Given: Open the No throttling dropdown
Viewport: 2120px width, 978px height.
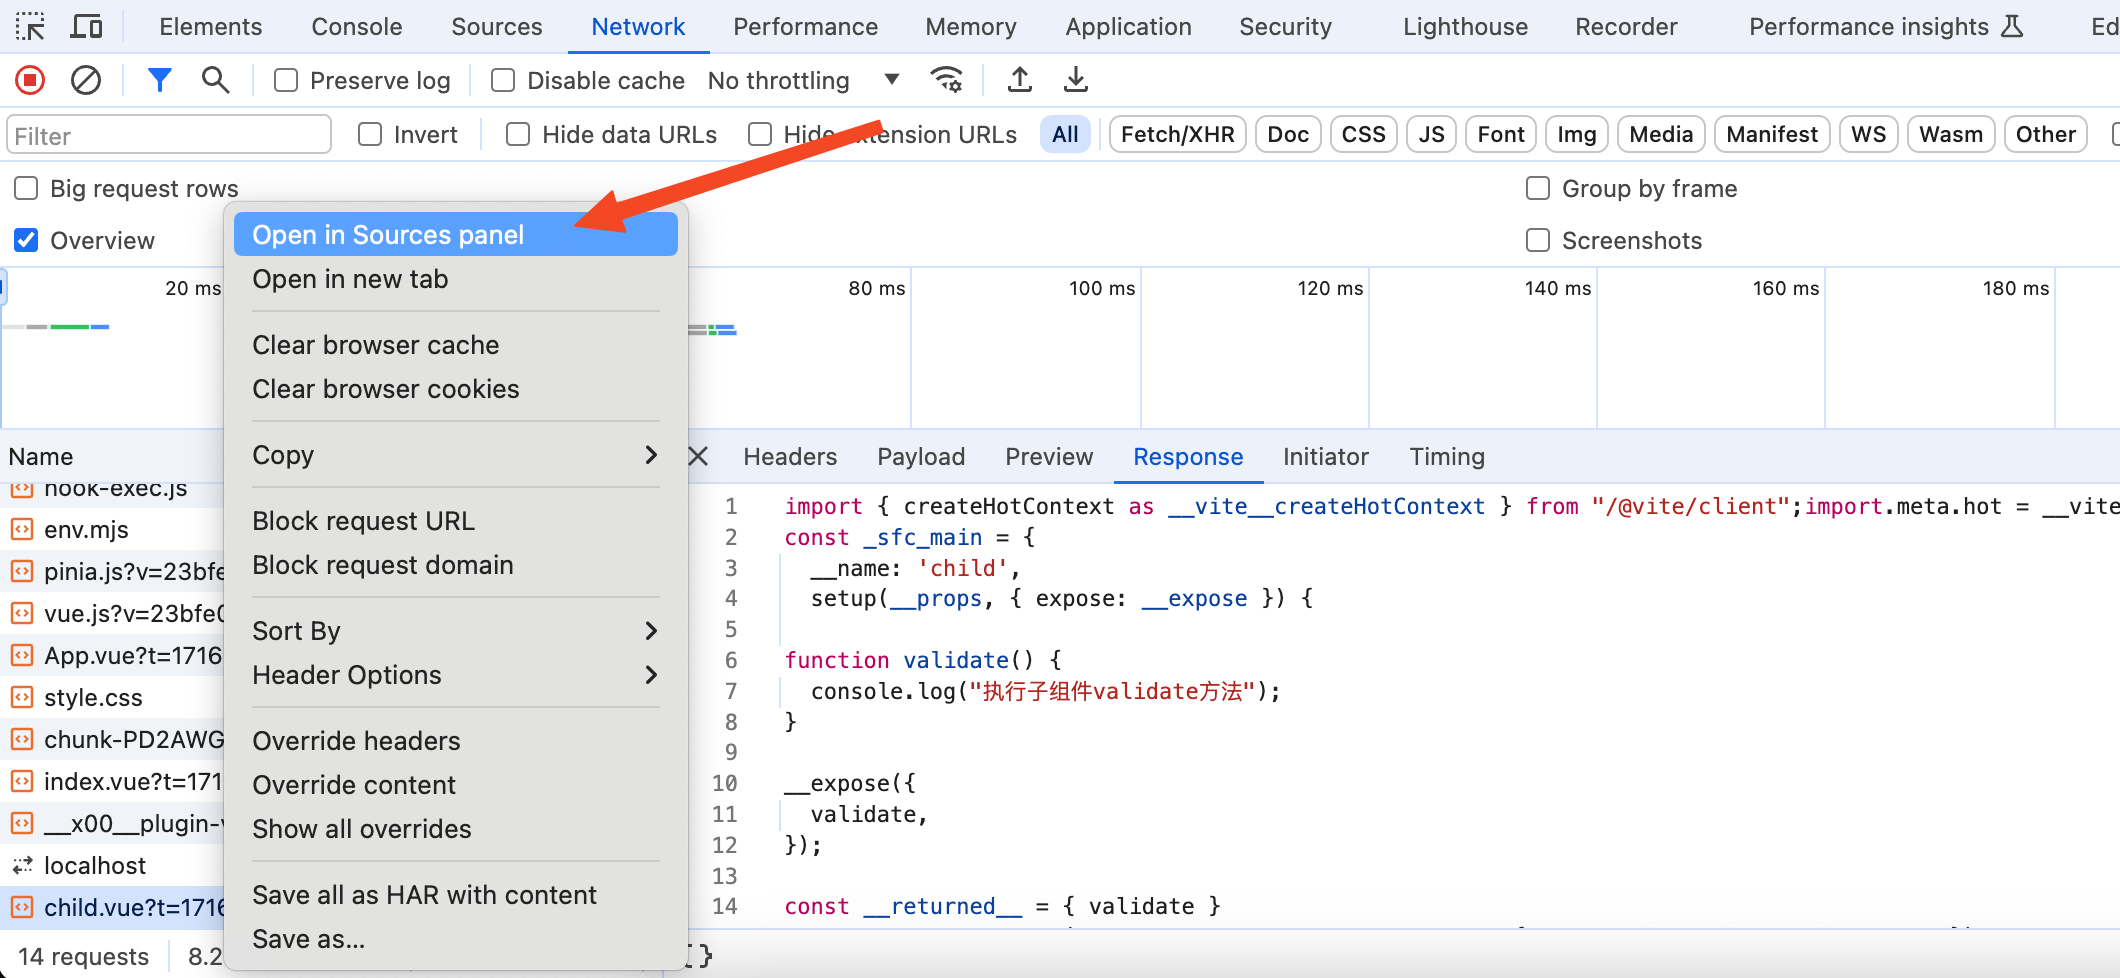Looking at the screenshot, I should (803, 80).
